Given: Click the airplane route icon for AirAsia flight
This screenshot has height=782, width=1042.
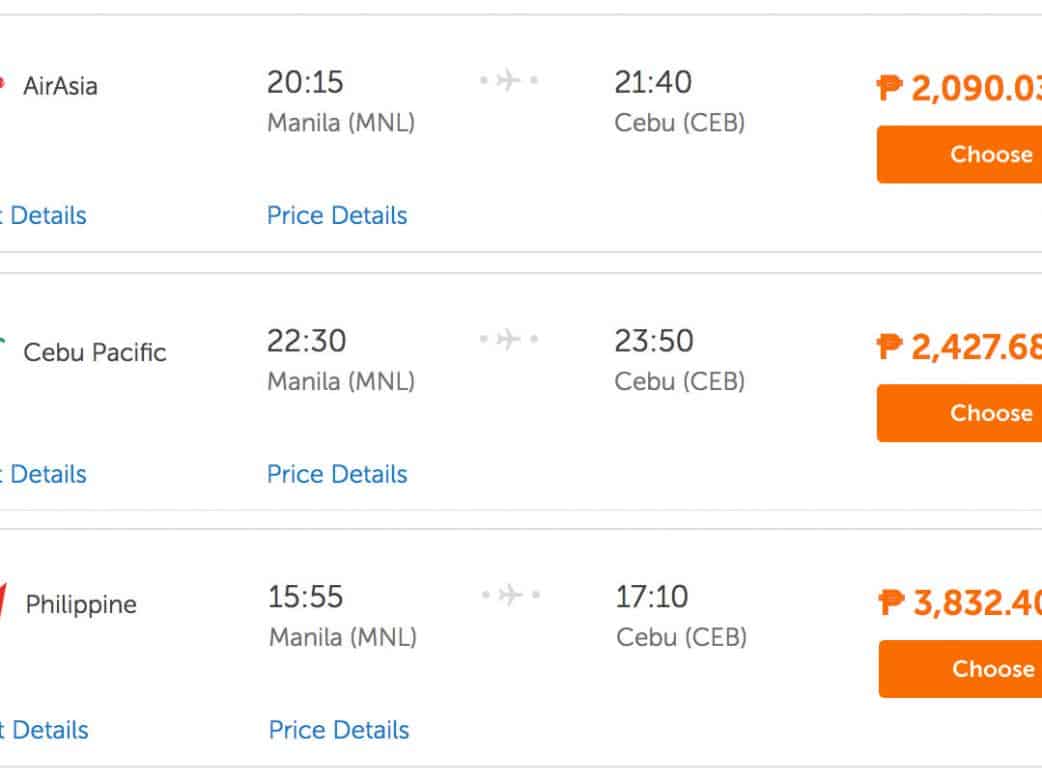Looking at the screenshot, I should [509, 80].
